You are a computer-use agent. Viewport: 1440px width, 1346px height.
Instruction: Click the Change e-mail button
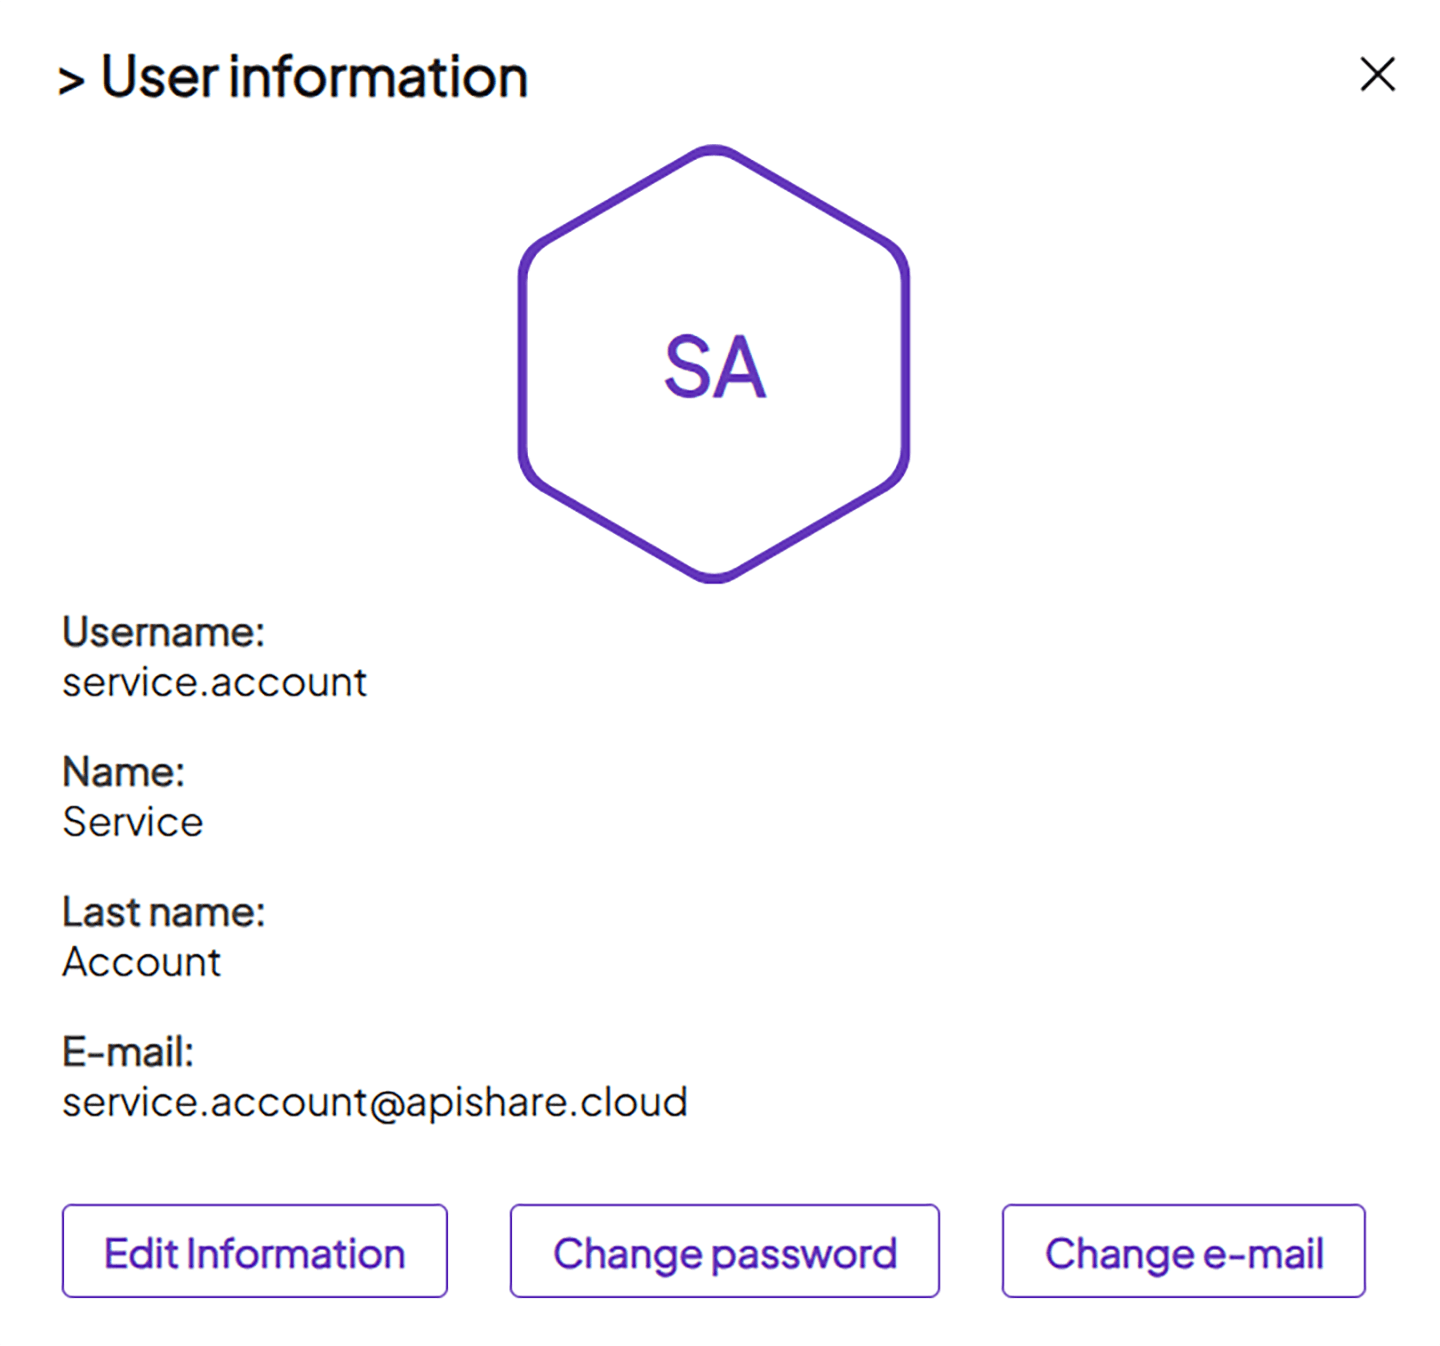click(x=1184, y=1251)
